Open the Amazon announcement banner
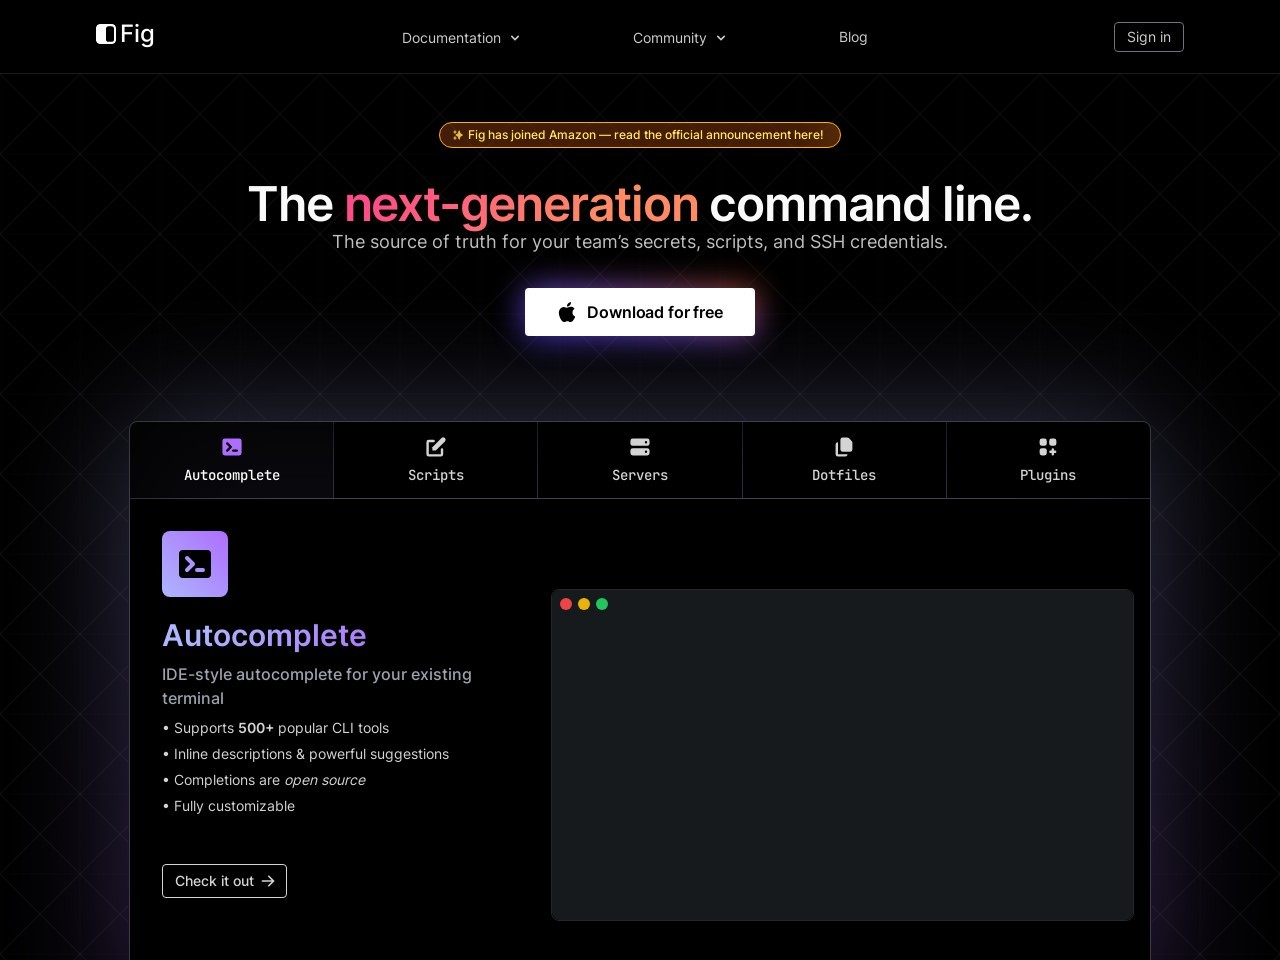 point(640,135)
